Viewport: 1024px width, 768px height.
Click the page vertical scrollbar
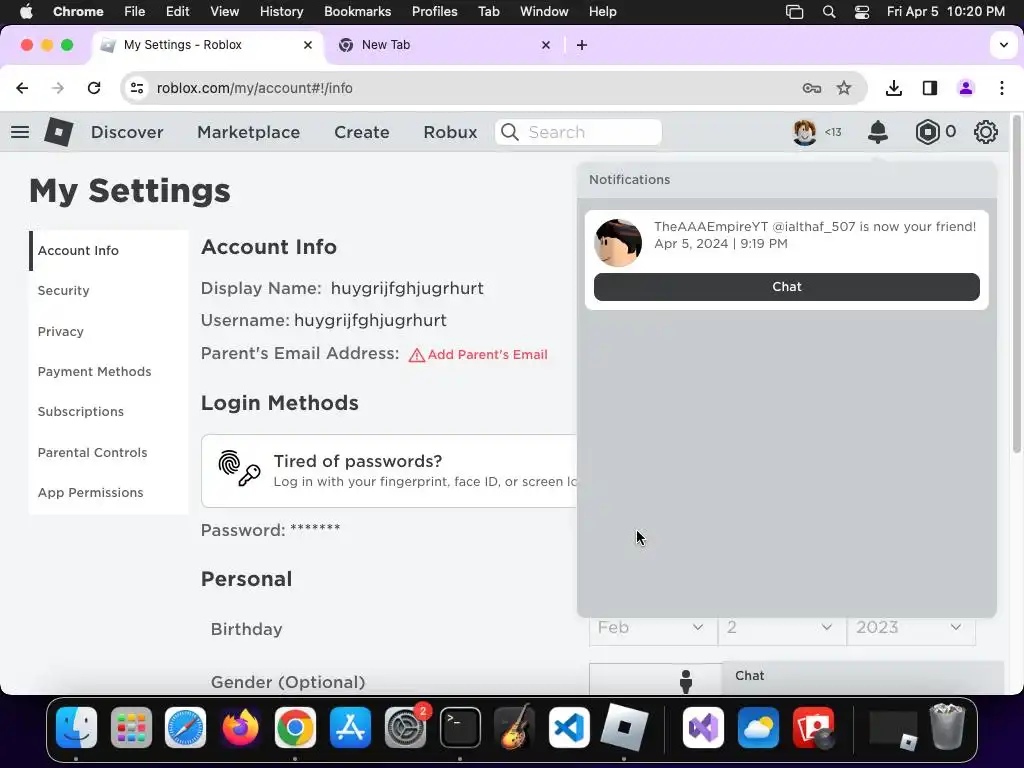pos(1016,284)
